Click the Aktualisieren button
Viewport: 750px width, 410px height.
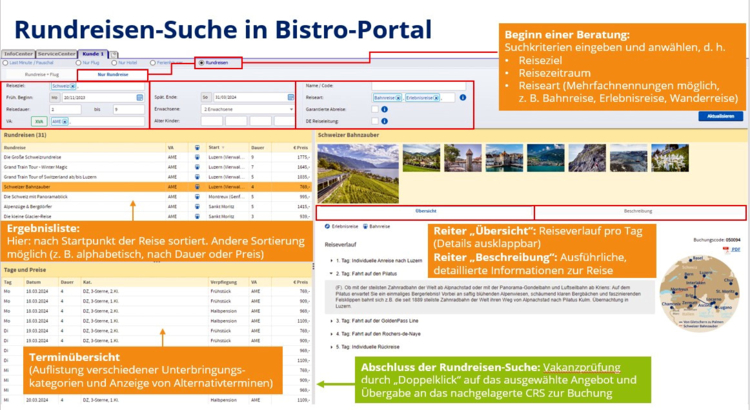720,116
